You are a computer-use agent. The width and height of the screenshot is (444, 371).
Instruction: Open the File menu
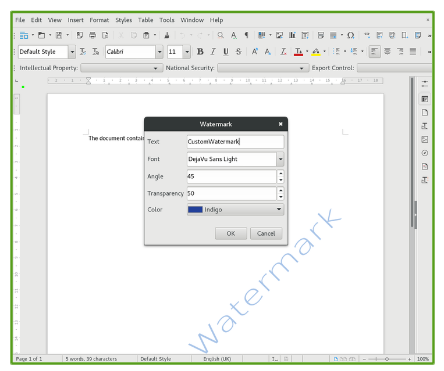tap(20, 20)
